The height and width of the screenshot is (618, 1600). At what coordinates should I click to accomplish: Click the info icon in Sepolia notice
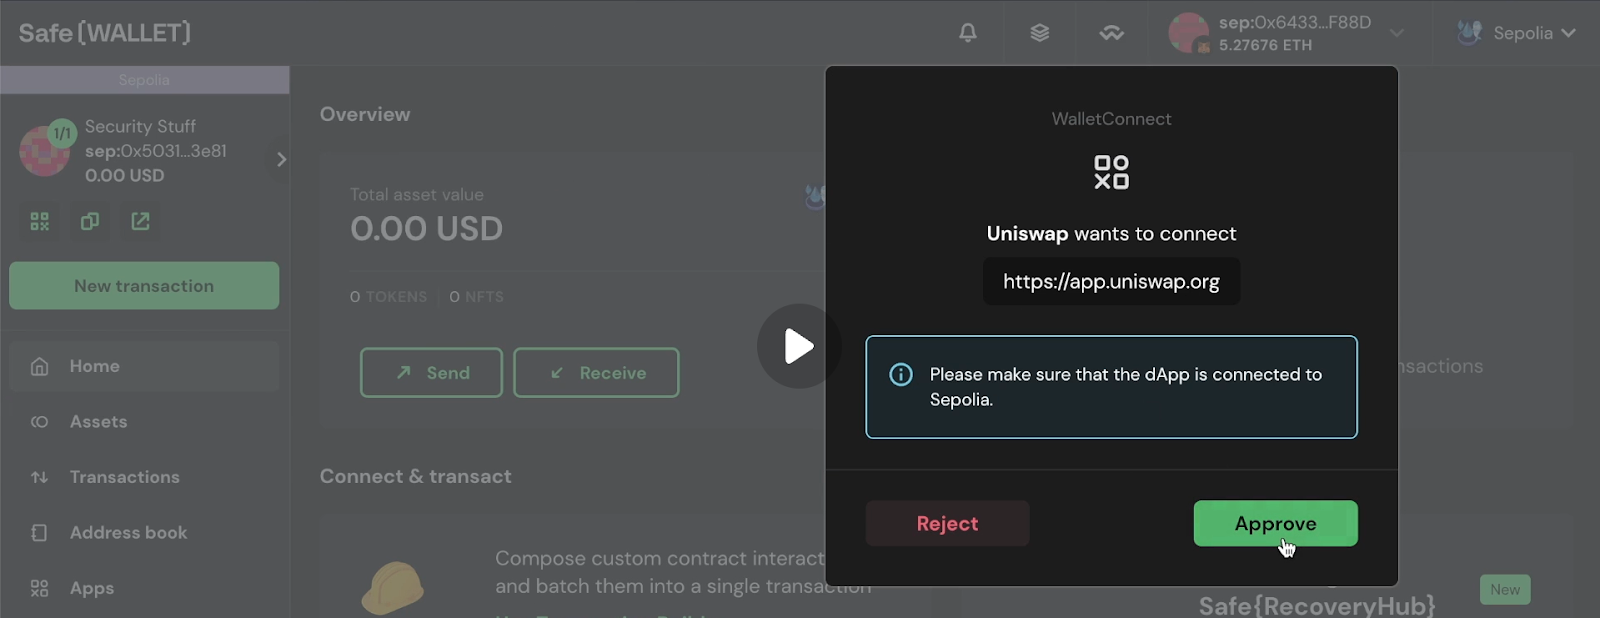[901, 375]
